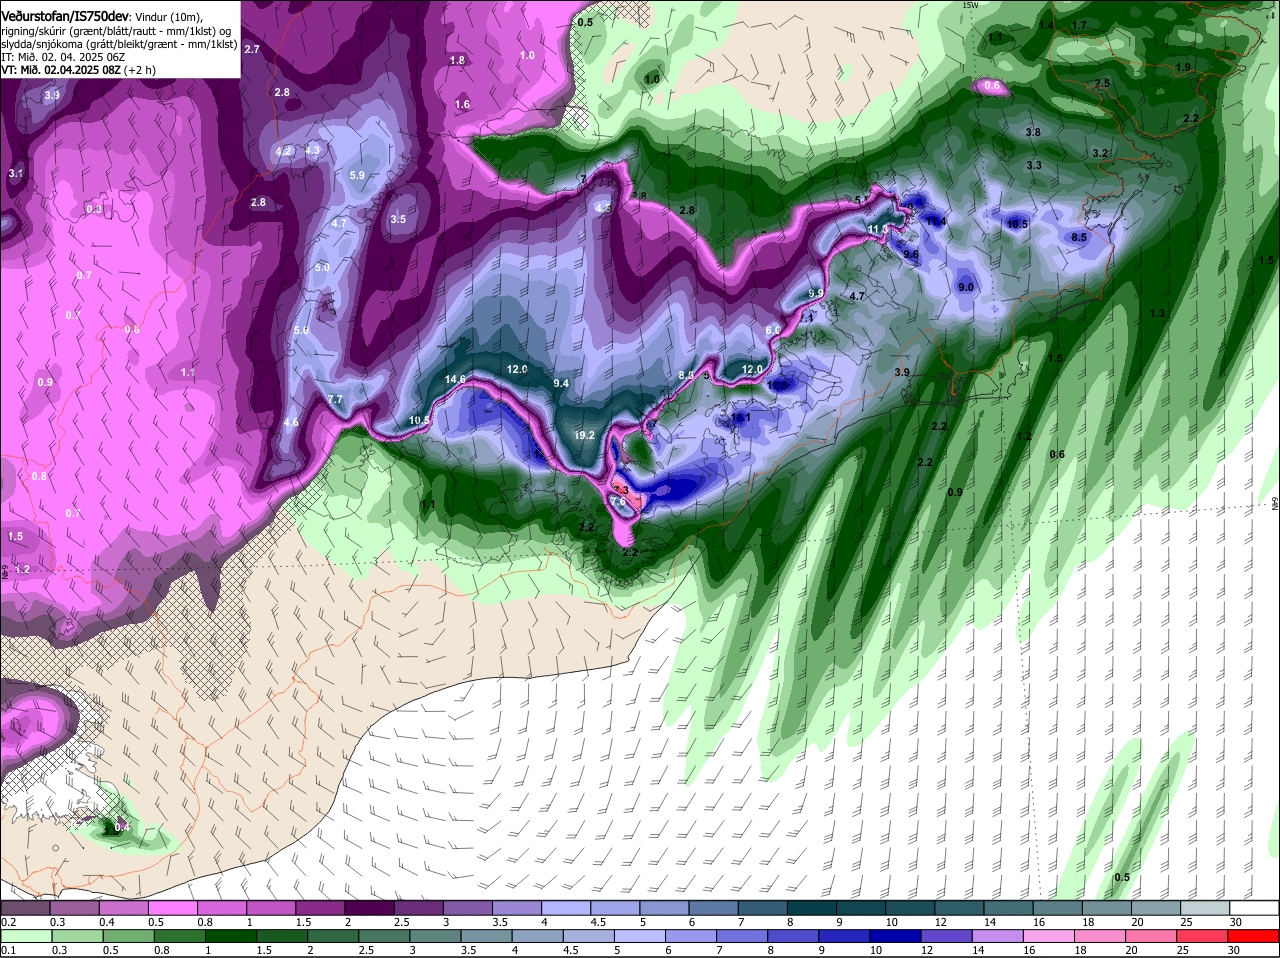Click the 9.4 value on the map
This screenshot has width=1280, height=958.
(x=561, y=383)
